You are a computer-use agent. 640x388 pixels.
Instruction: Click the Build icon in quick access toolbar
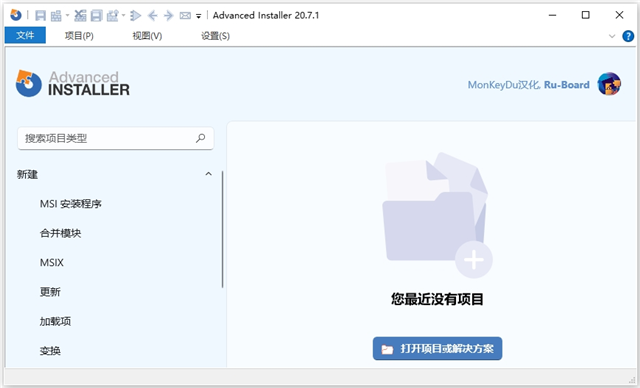[56, 16]
